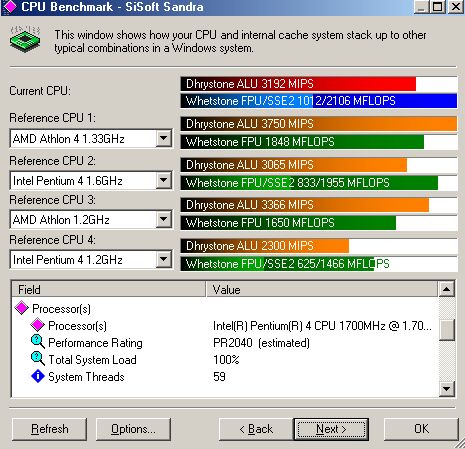Open the Reference CPU 2 dropdown arrow
This screenshot has height=449, width=465.
coord(164,180)
